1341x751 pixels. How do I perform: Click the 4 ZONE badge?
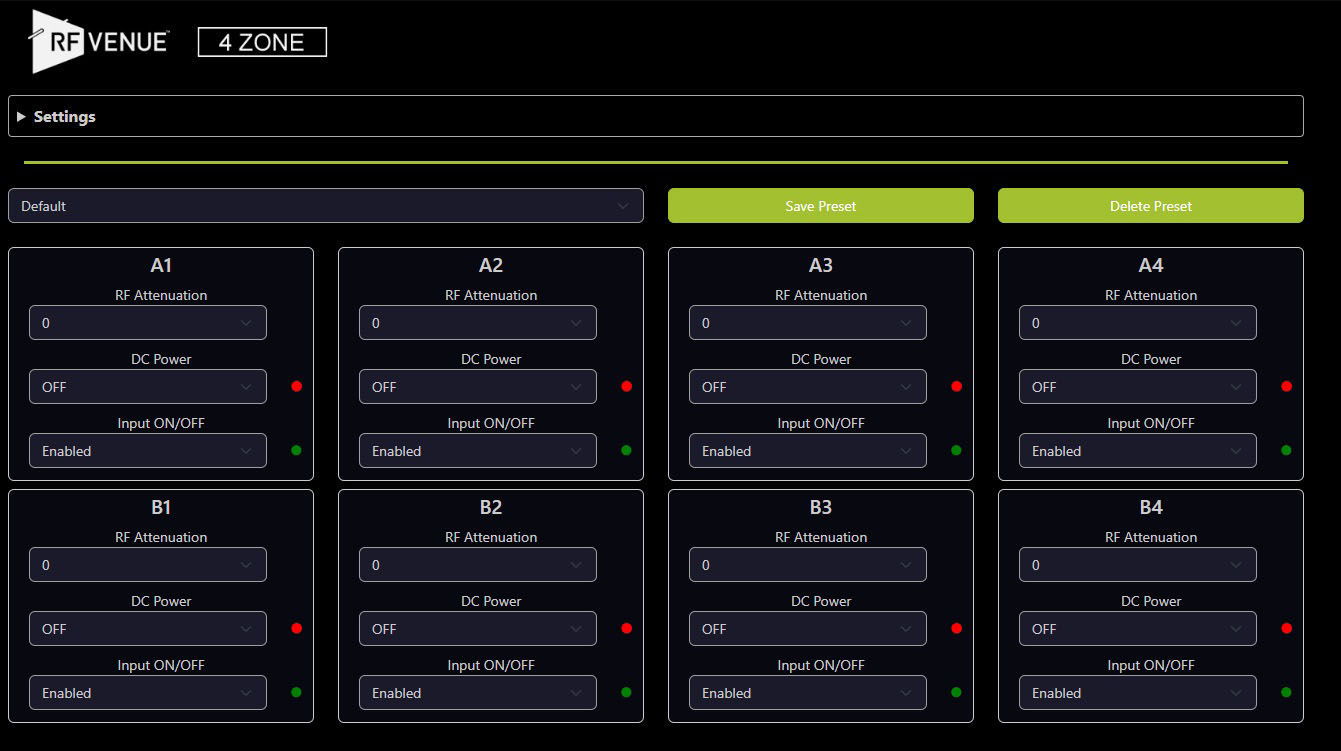click(x=262, y=42)
